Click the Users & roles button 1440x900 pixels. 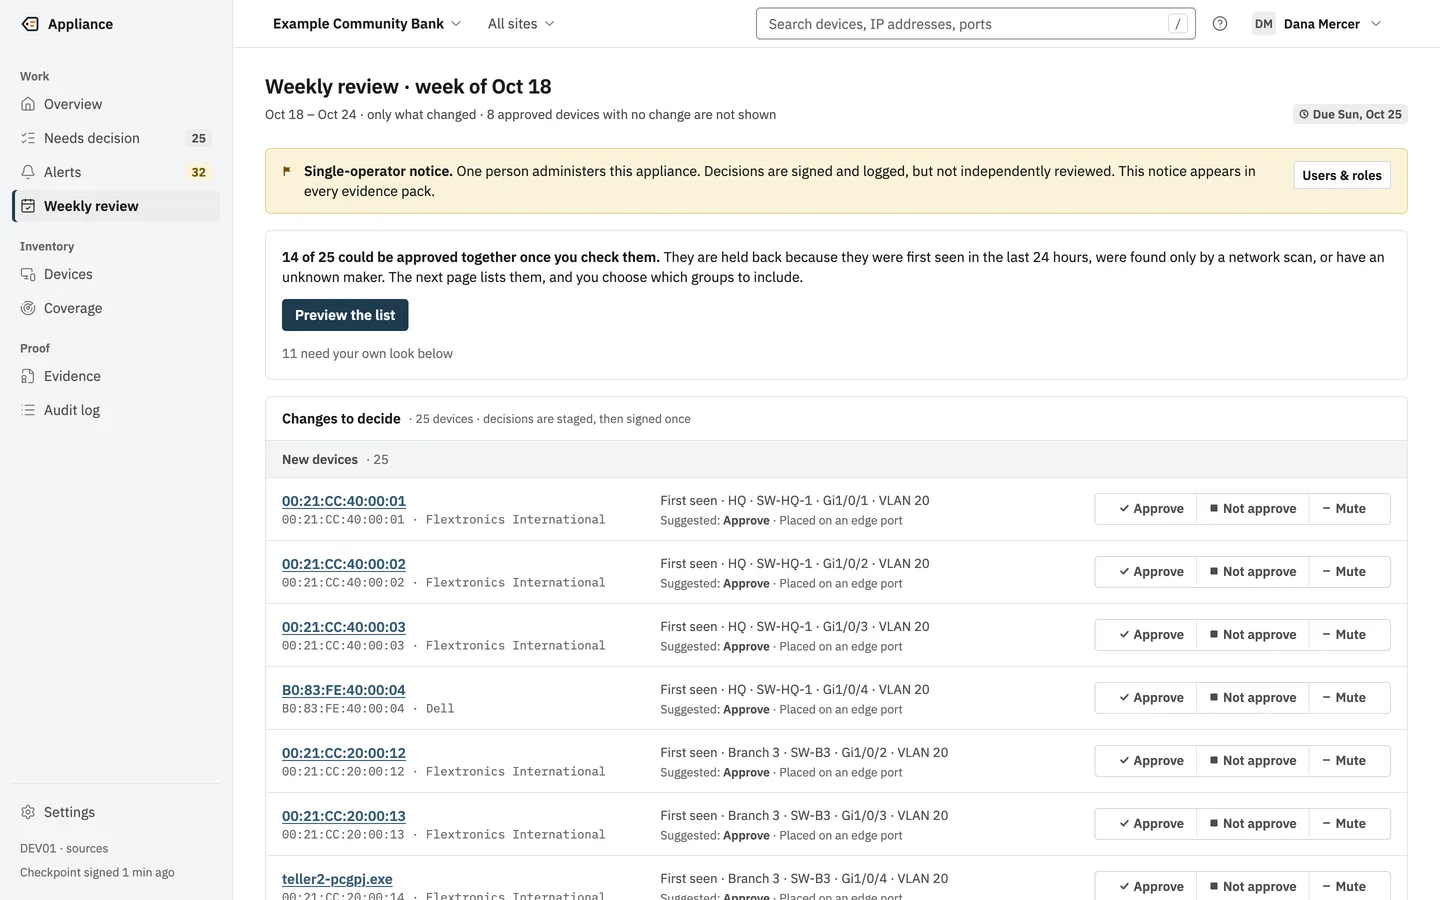[1342, 175]
